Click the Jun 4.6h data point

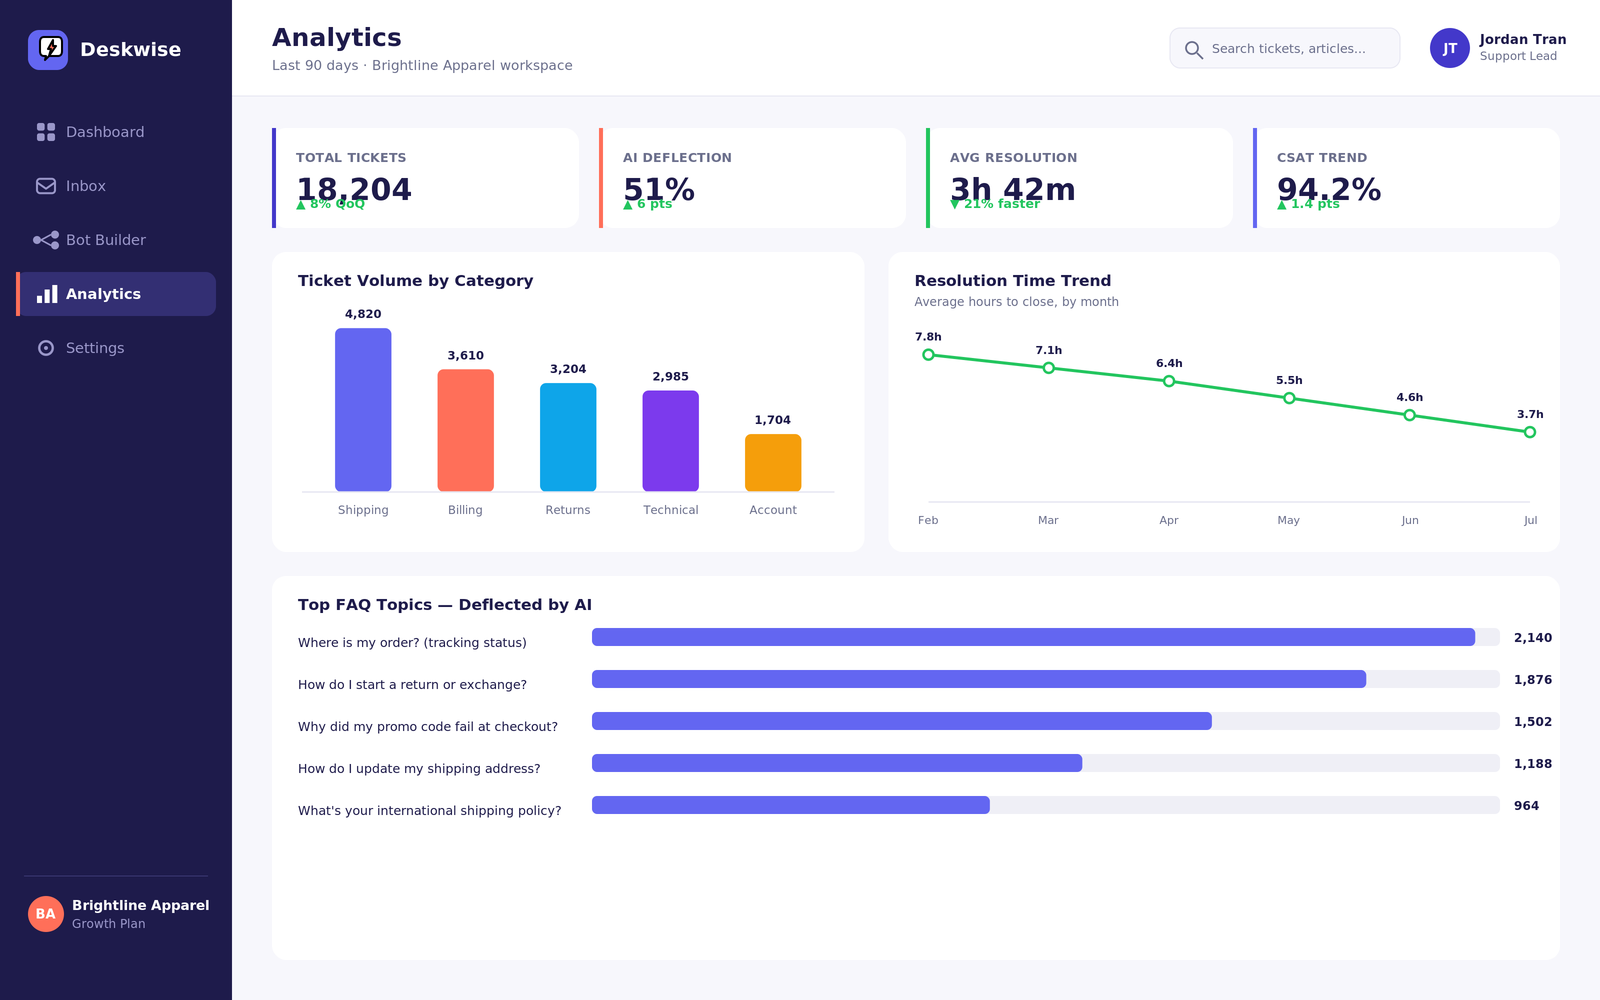[1410, 415]
